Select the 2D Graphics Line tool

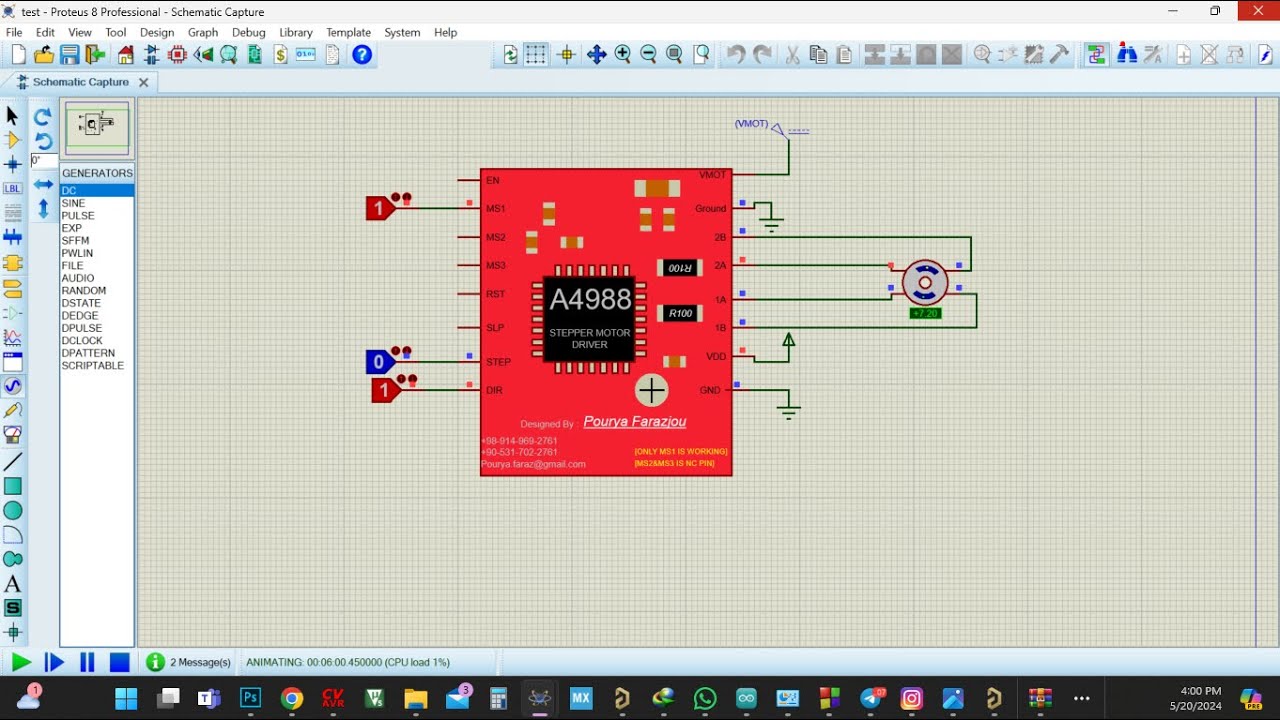pos(13,462)
